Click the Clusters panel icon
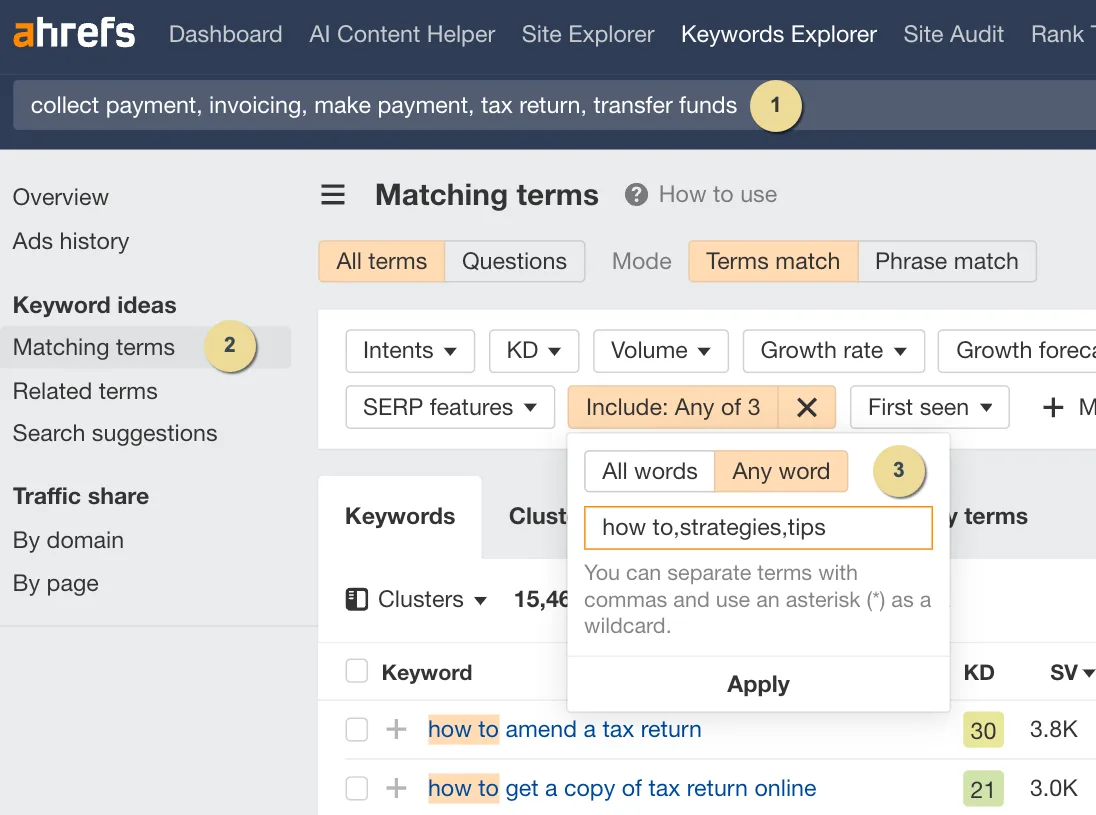 point(356,599)
